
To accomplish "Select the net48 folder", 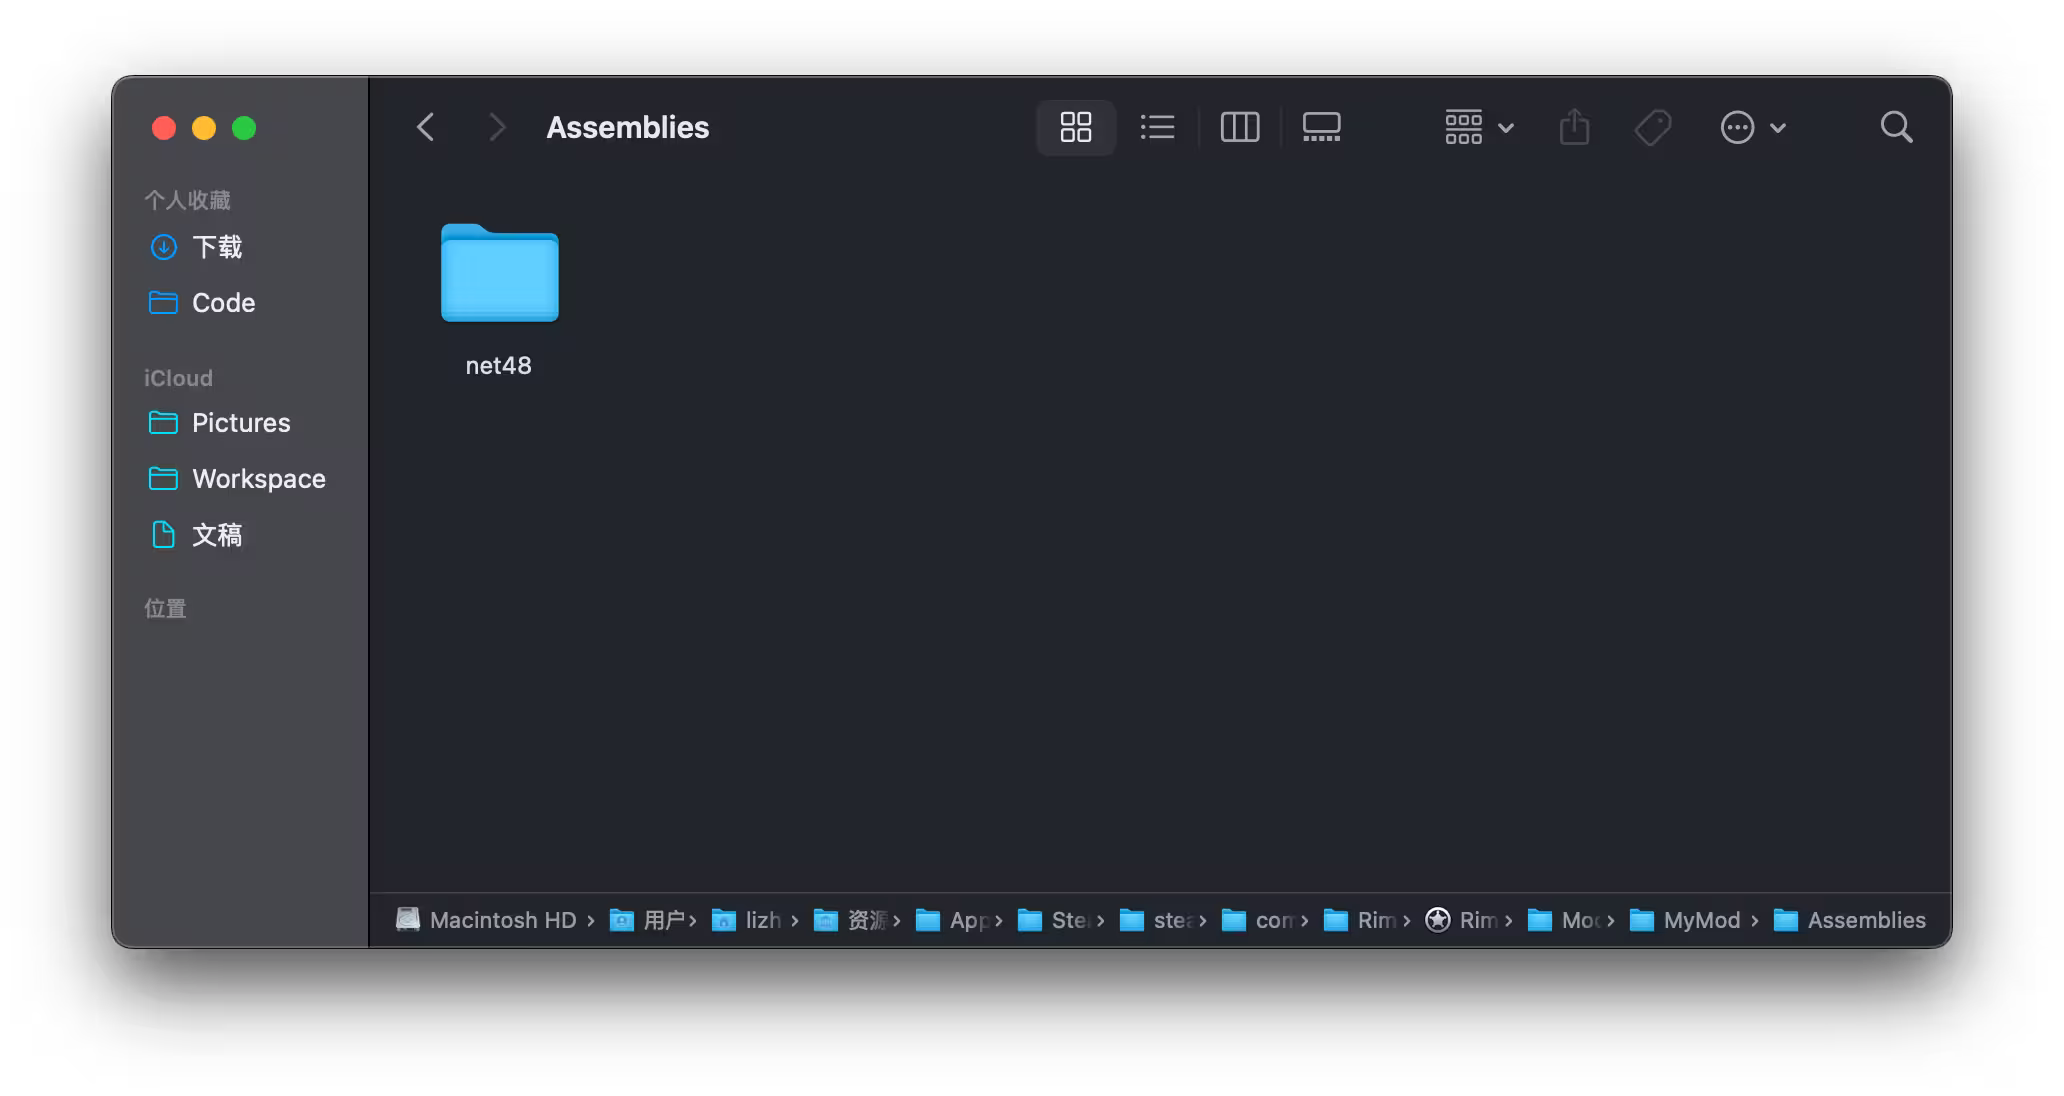I will click(499, 299).
